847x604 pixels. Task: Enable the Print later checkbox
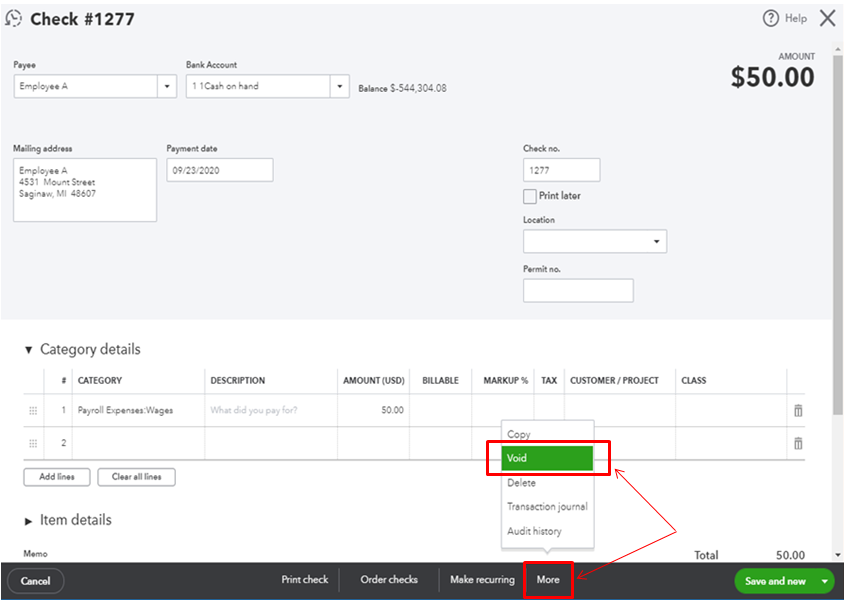coord(529,196)
